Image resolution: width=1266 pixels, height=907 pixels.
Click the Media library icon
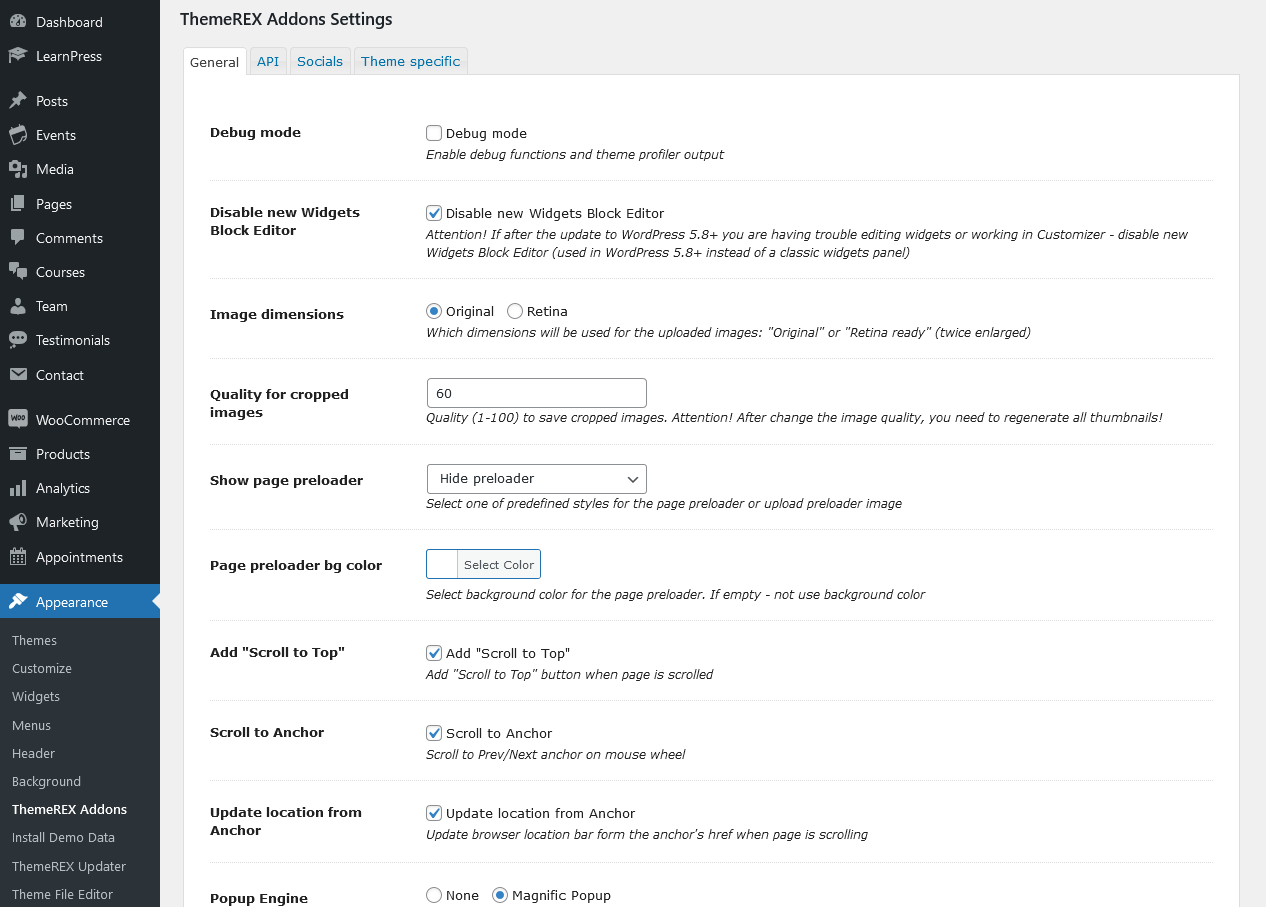tap(18, 169)
